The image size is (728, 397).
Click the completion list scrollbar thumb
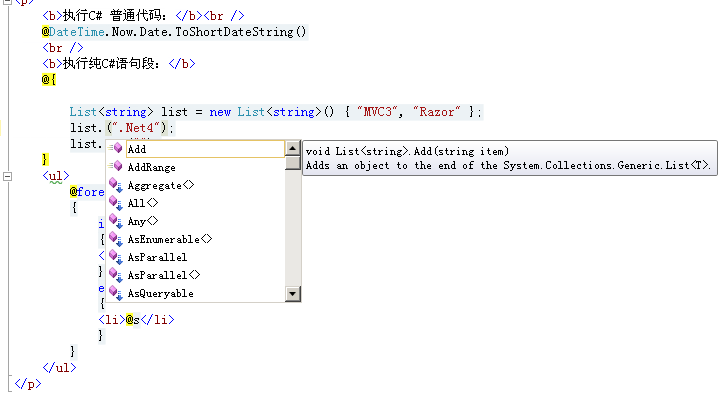(x=292, y=163)
